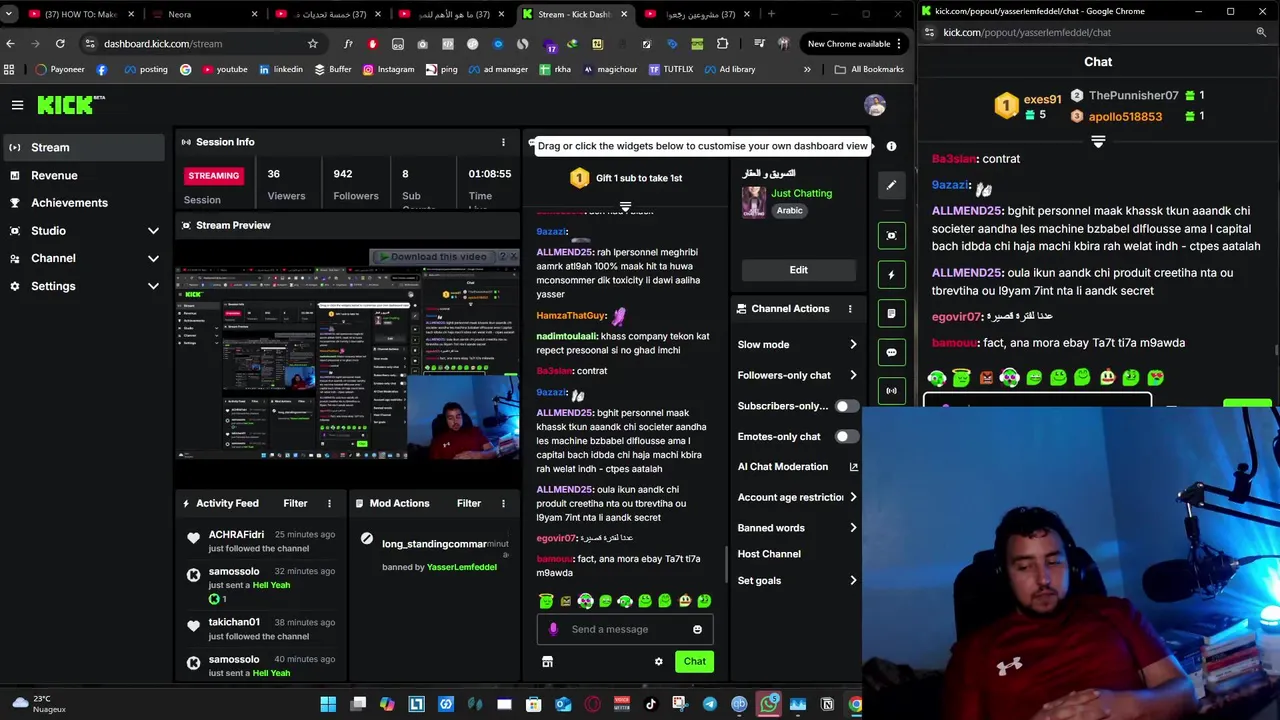The image size is (1280, 720).
Task: Switch to HOW TO: Make YouTube tab
Action: pos(81,14)
